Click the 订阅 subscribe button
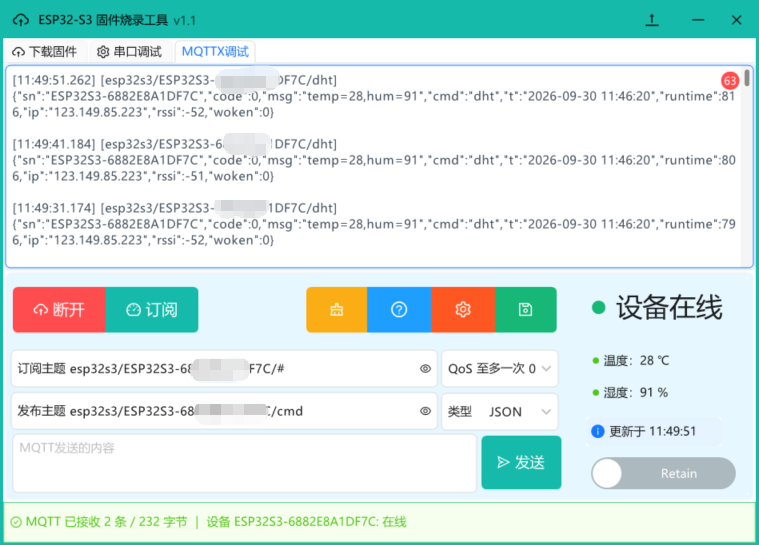 (x=152, y=309)
